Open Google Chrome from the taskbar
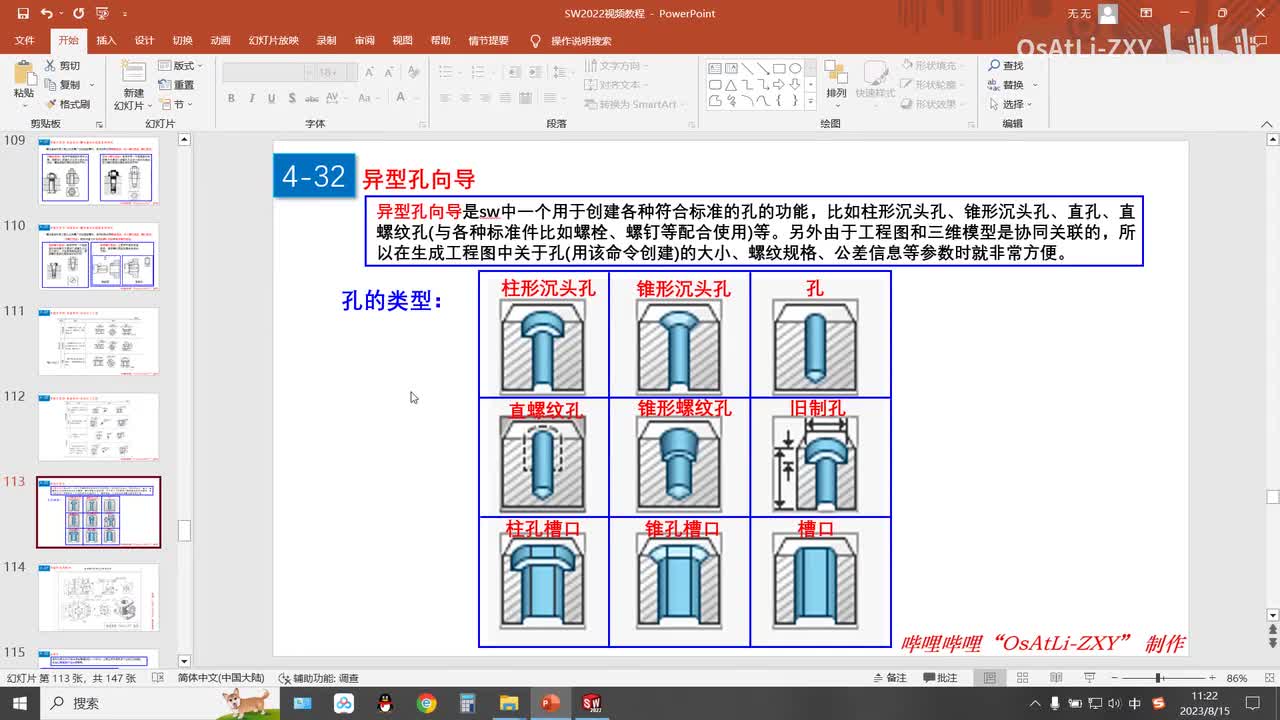1280x720 pixels. (427, 703)
